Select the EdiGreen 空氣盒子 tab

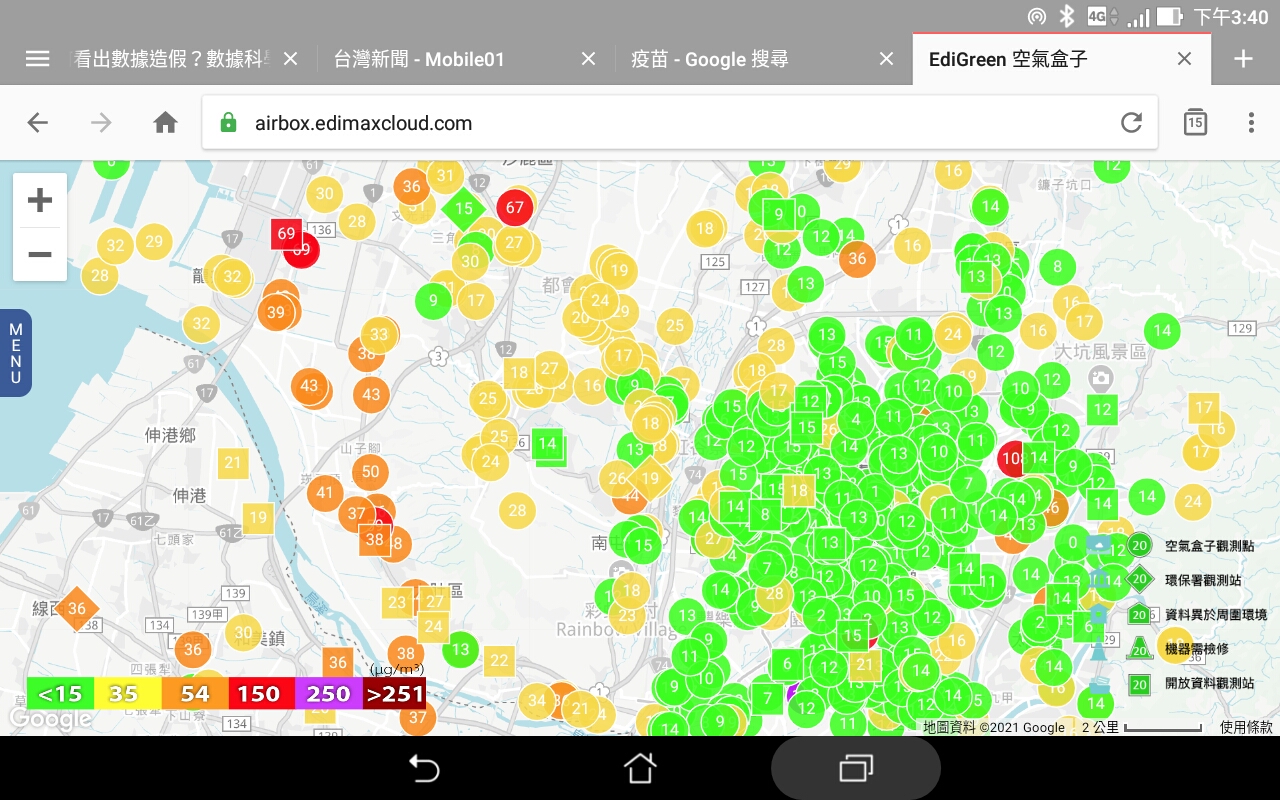pyautogui.click(x=1008, y=59)
